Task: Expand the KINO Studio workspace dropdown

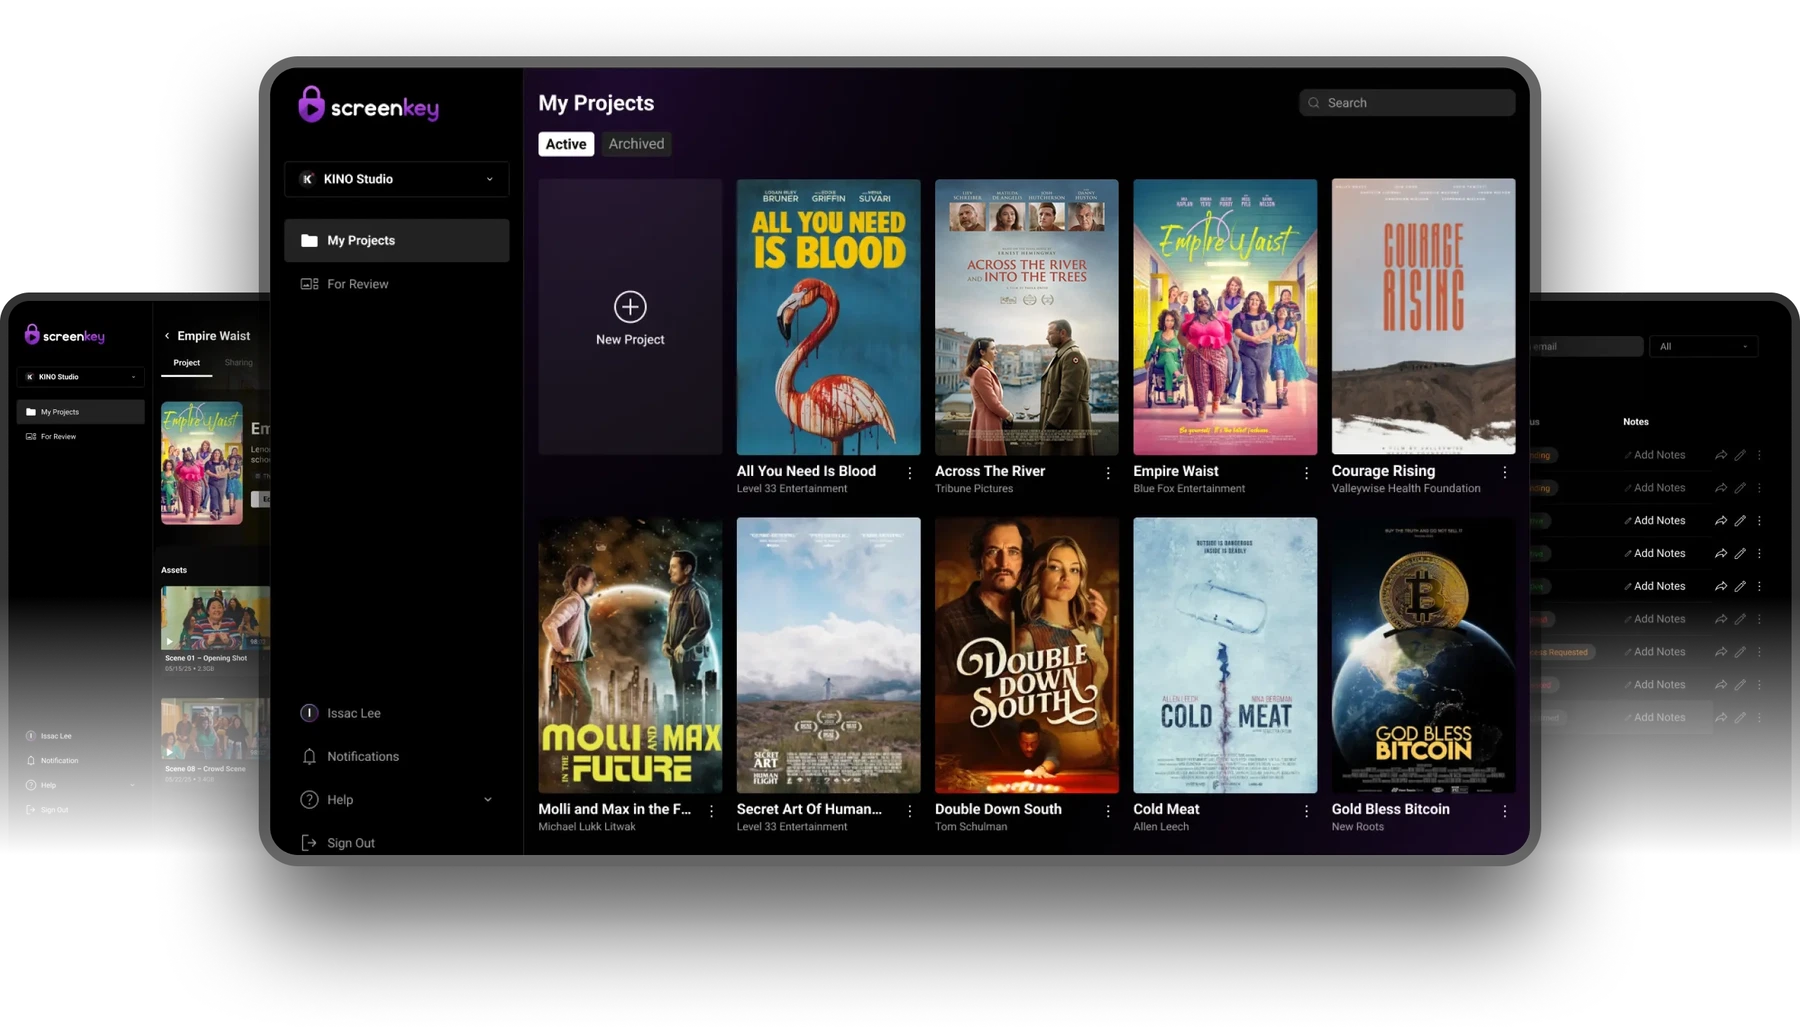Action: coord(489,179)
